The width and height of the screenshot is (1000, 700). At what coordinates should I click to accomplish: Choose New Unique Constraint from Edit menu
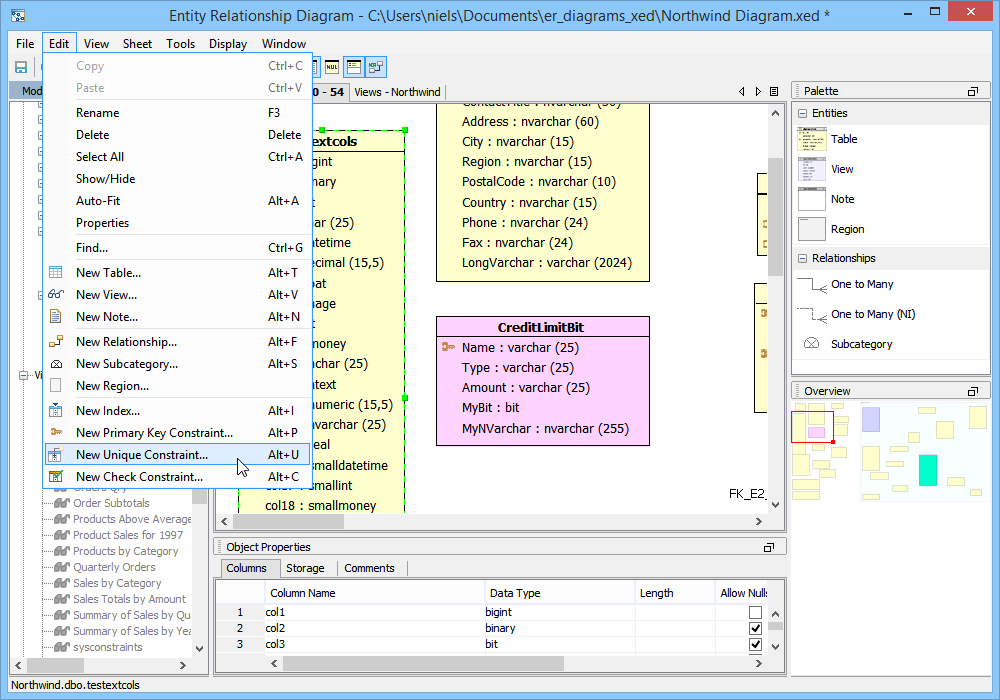[142, 455]
